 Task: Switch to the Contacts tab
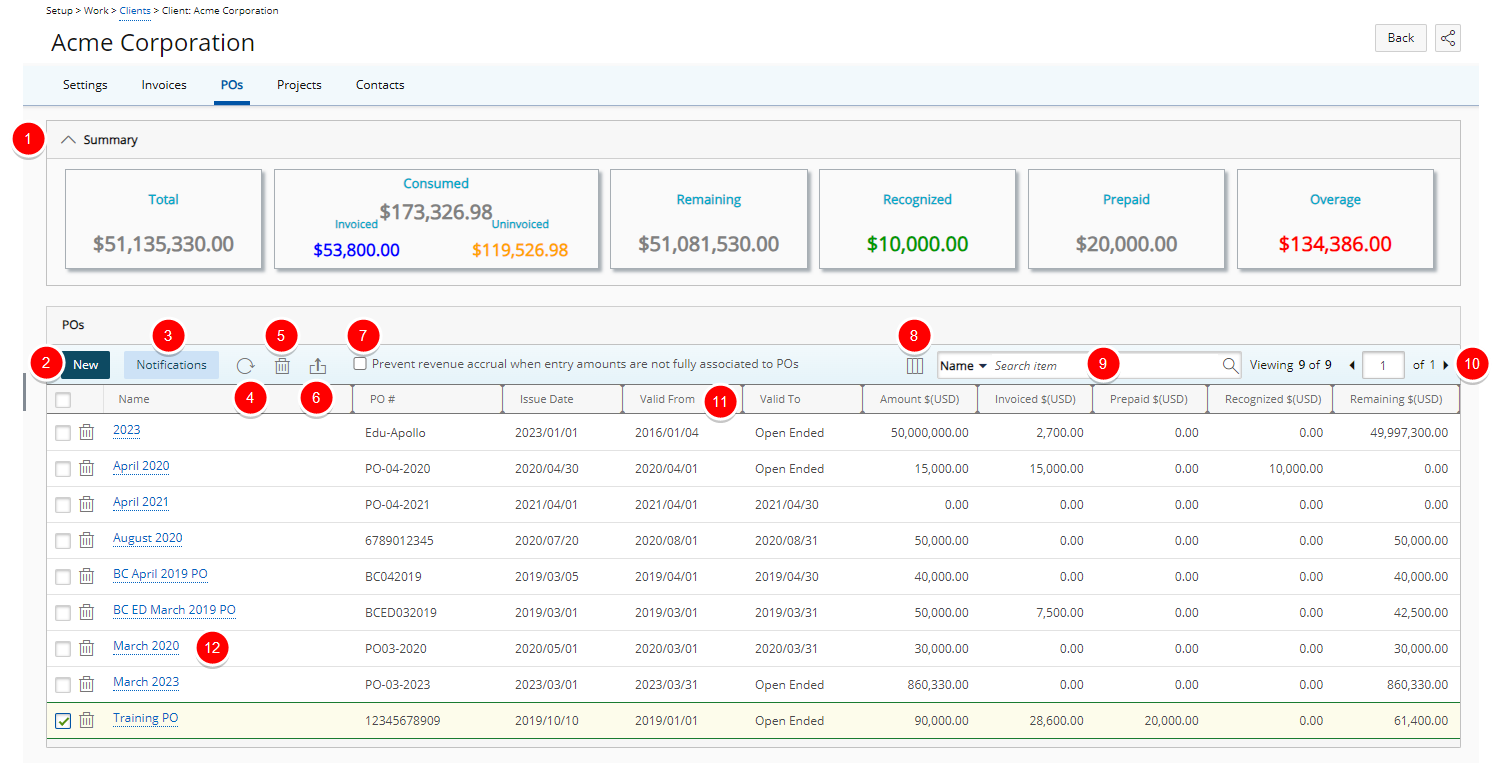[380, 85]
